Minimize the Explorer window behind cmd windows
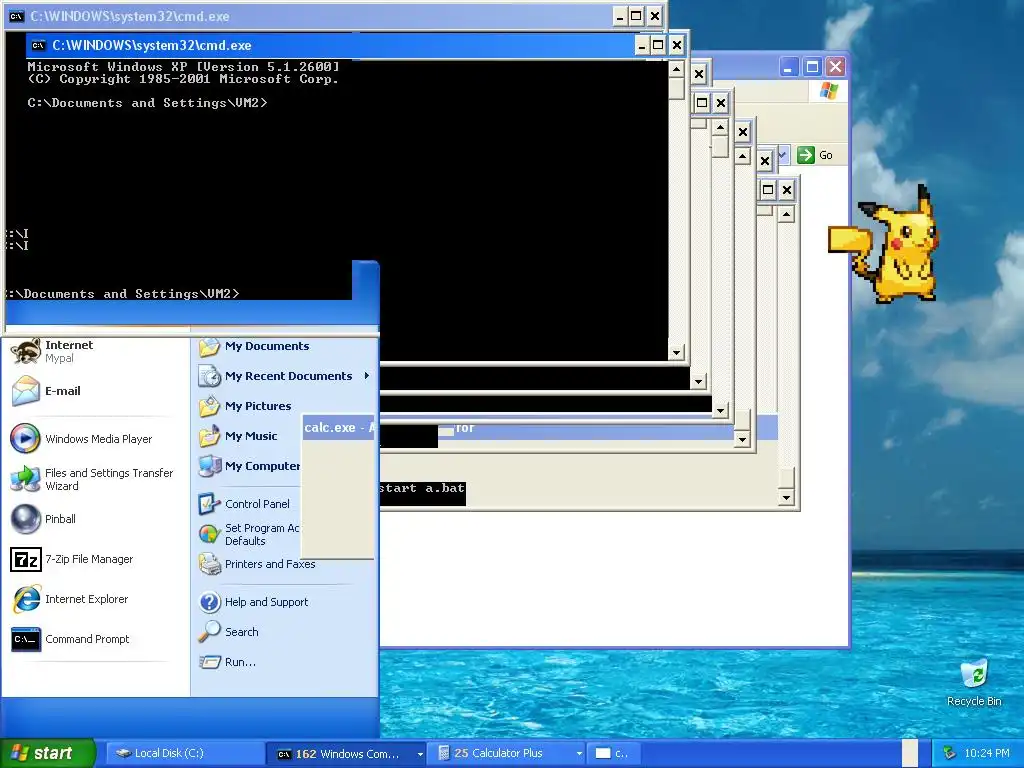The width and height of the screenshot is (1024, 768). click(789, 67)
